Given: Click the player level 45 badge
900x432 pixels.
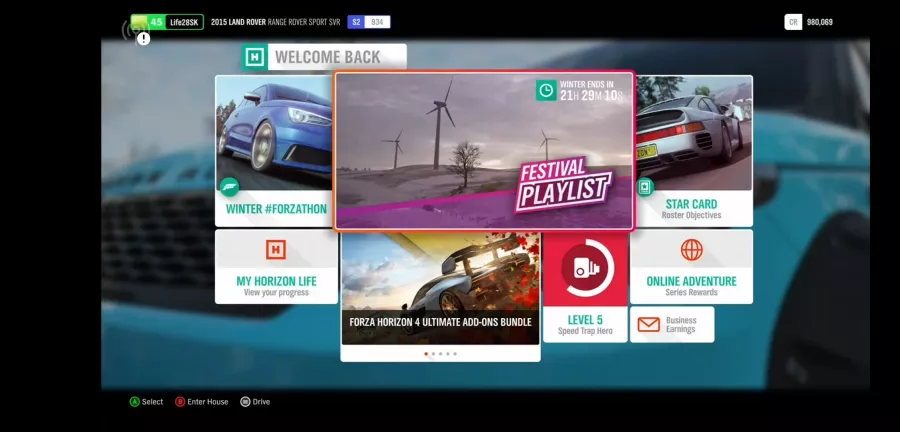Looking at the screenshot, I should [148, 22].
